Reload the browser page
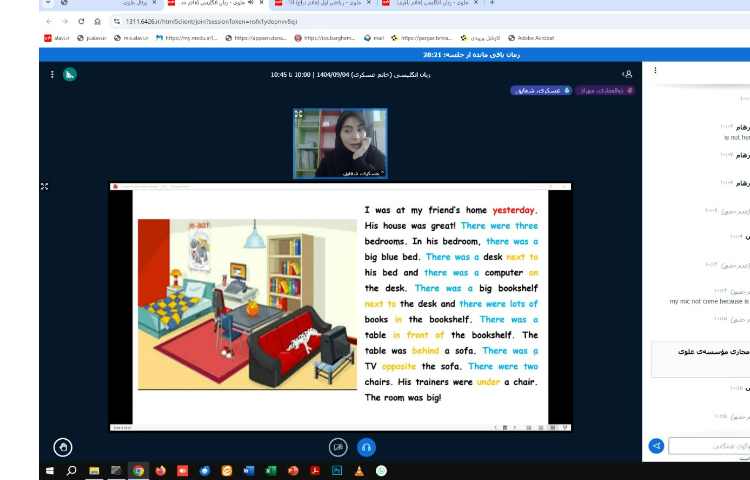Screen dimensions: 750x480 click(x=81, y=21)
